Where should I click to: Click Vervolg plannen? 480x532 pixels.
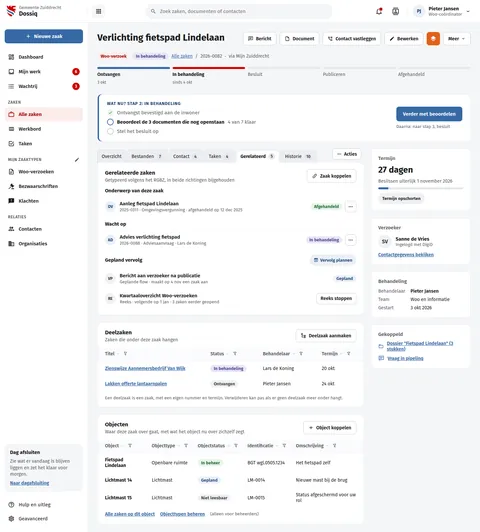[x=333, y=260]
